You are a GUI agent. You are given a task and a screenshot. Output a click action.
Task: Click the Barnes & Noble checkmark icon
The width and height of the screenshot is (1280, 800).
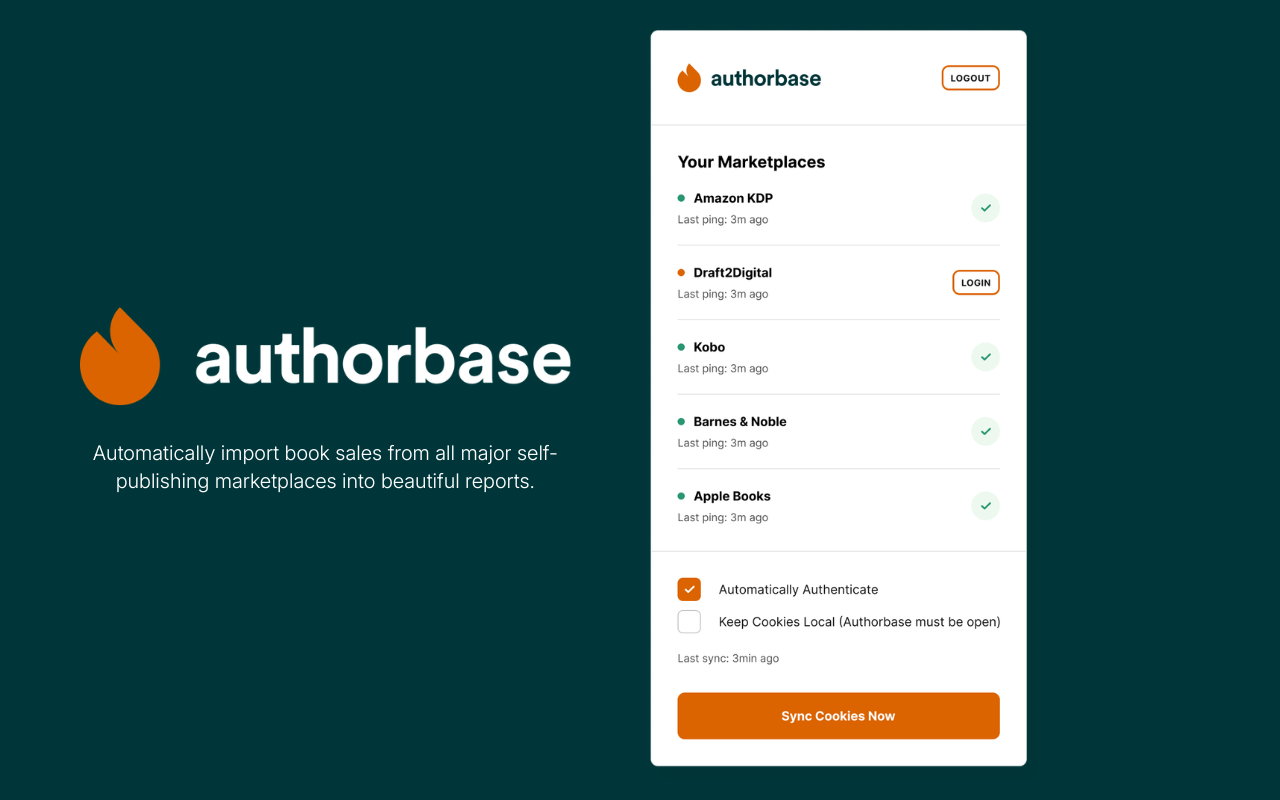coord(985,431)
